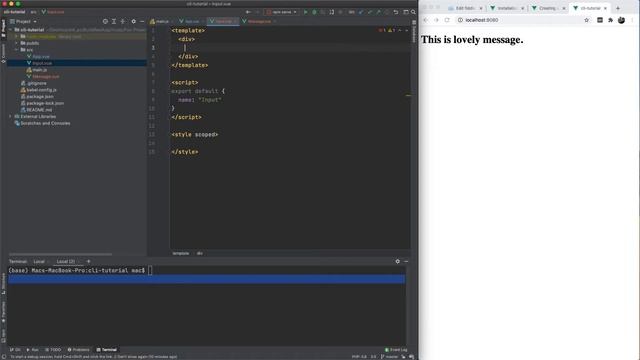
Task: Expand the public folder
Action: click(x=16, y=43)
